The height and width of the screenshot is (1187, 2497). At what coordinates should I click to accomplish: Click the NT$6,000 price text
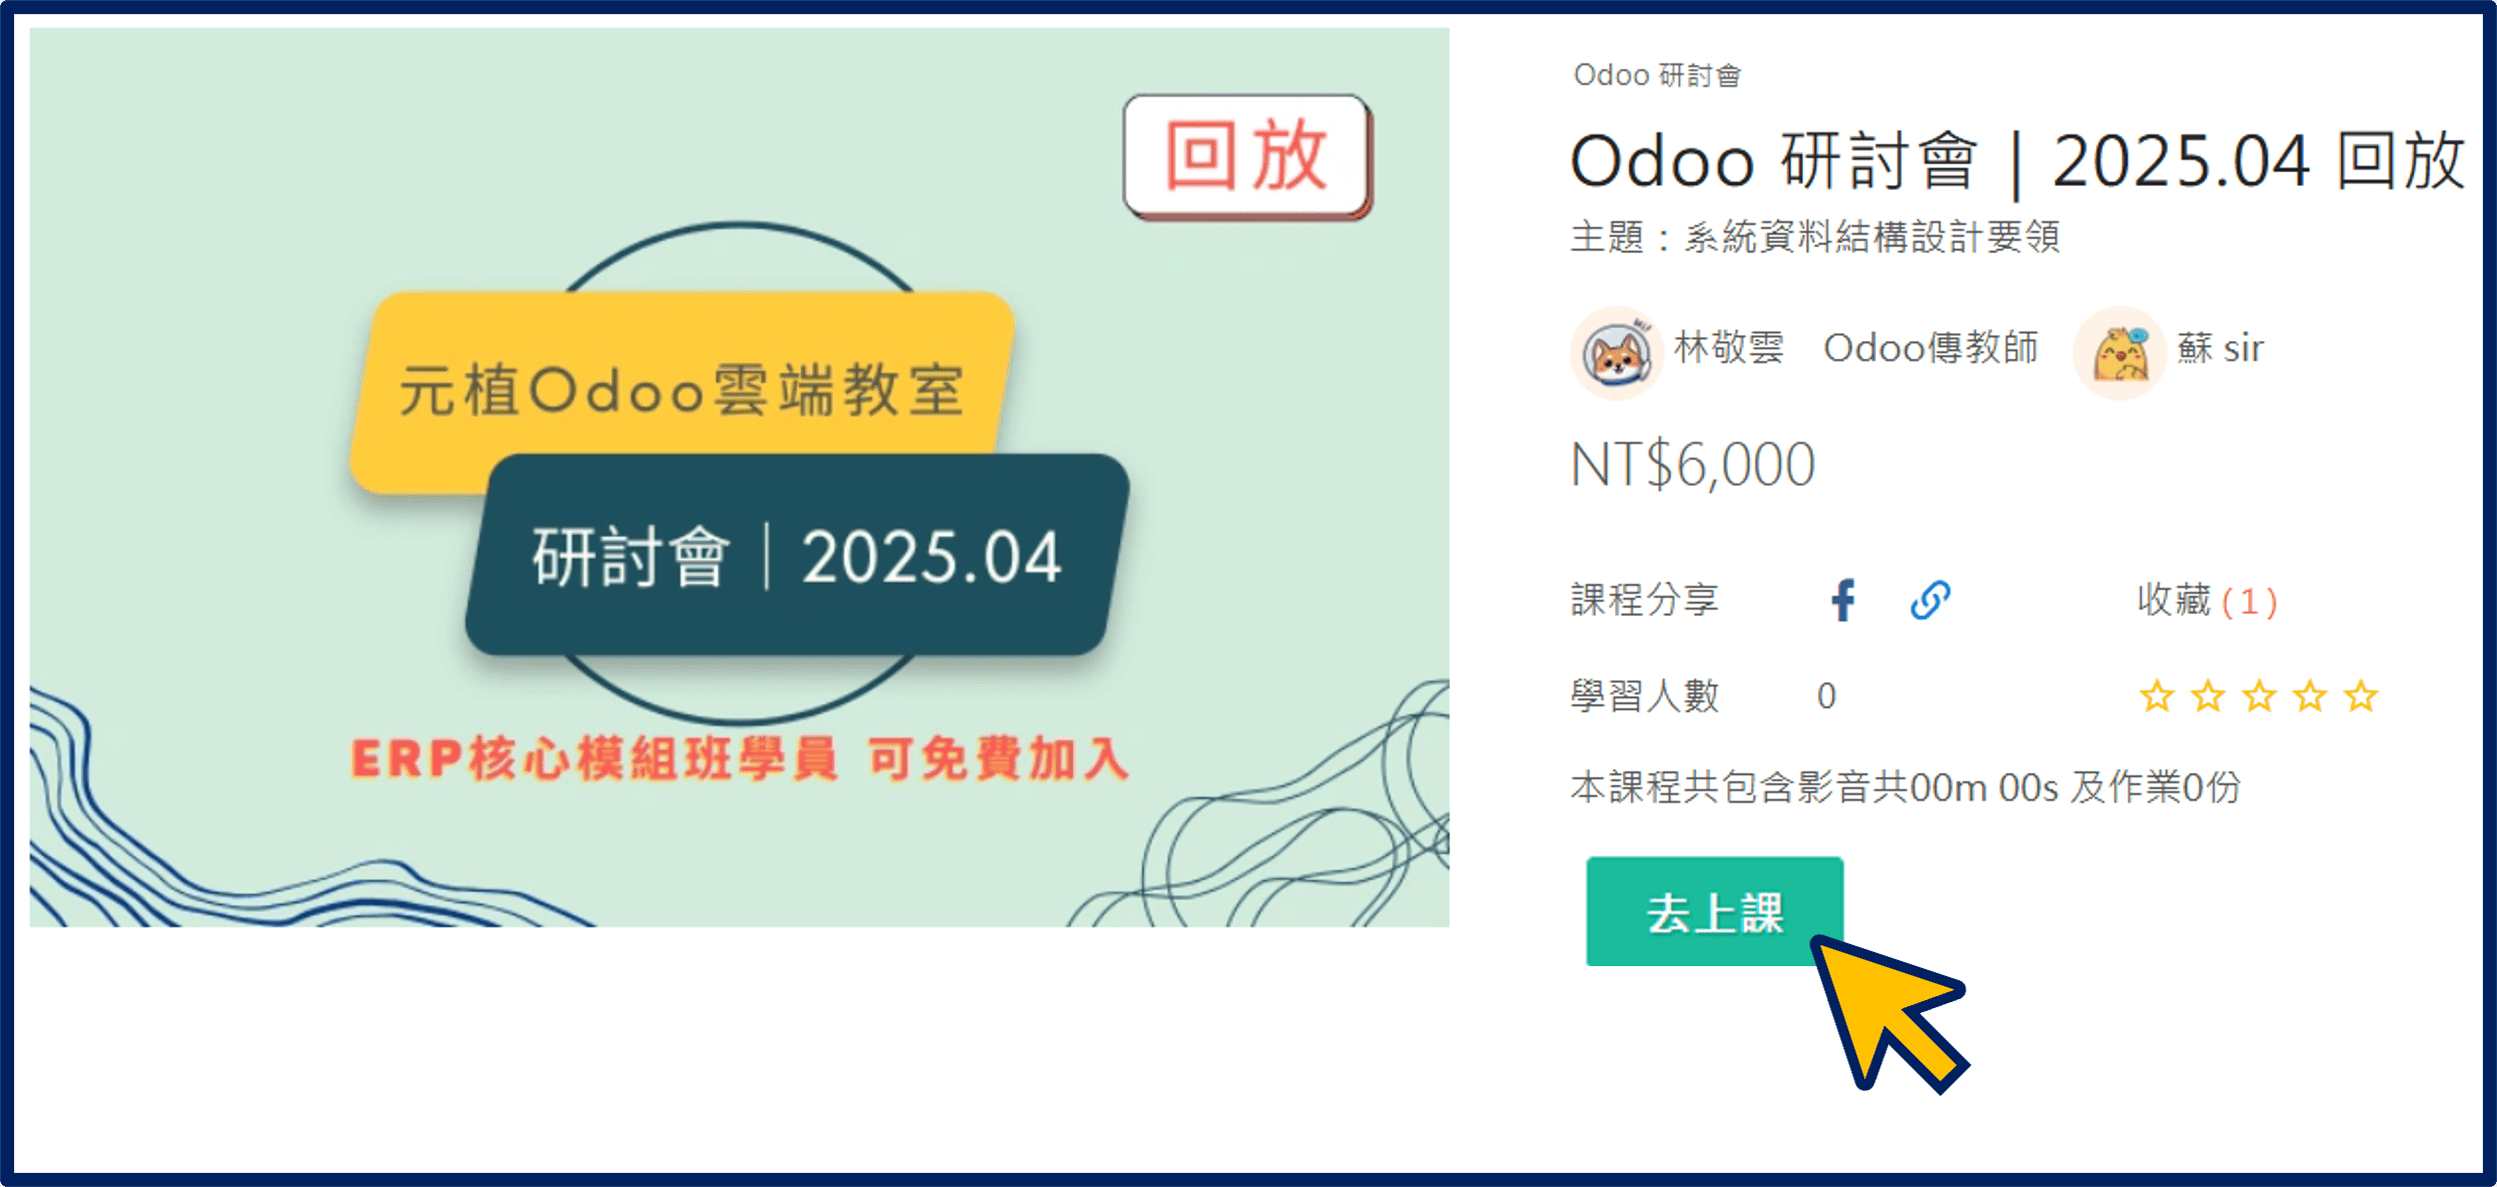pos(1692,465)
